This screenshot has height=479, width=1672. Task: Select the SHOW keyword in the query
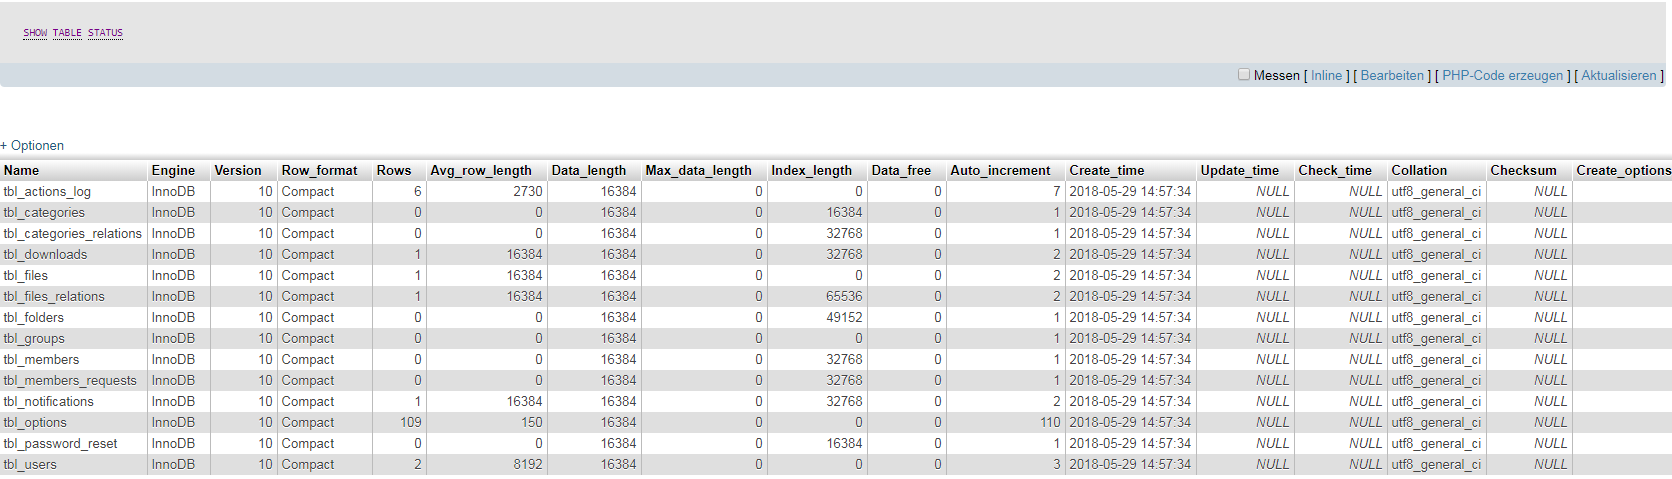pos(35,33)
